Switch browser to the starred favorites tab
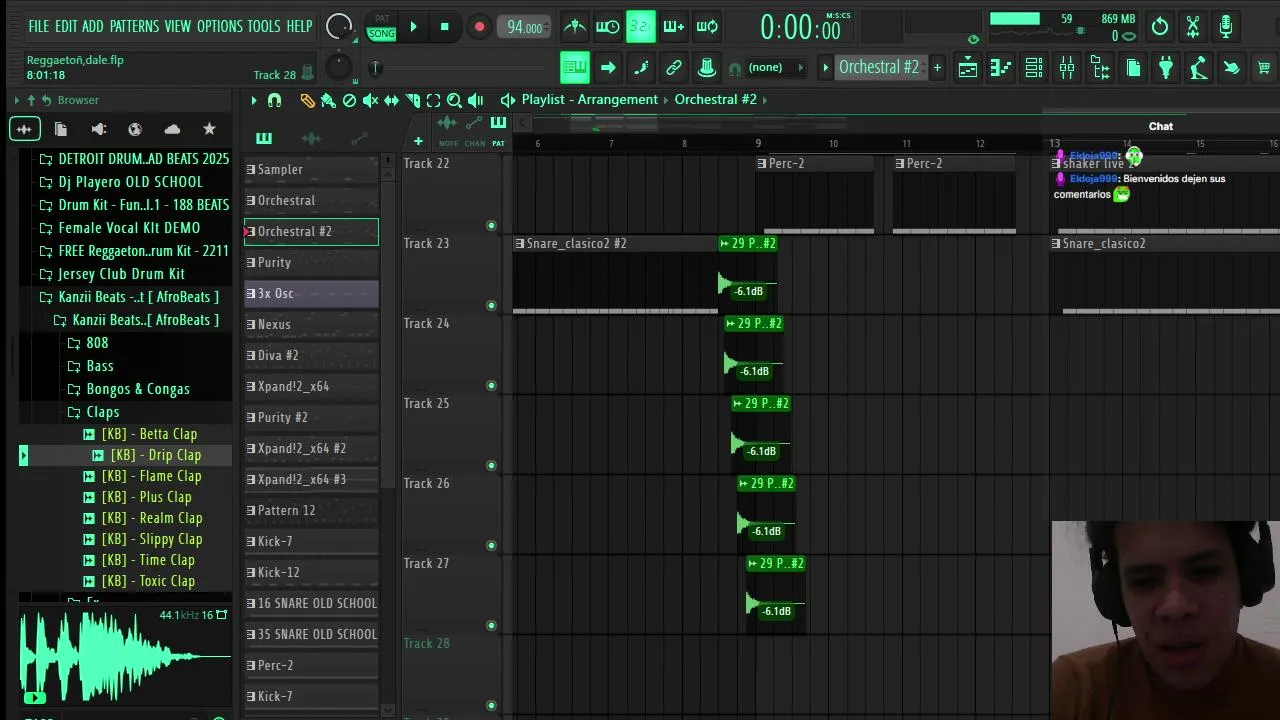The width and height of the screenshot is (1280, 720). (x=209, y=129)
